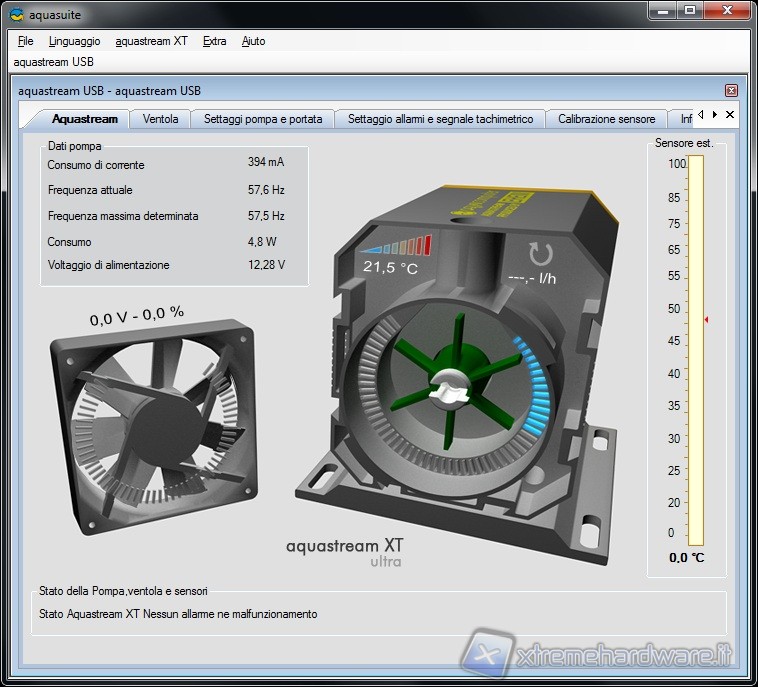
Task: Select the Calibrazione sensore tab
Action: coord(606,119)
